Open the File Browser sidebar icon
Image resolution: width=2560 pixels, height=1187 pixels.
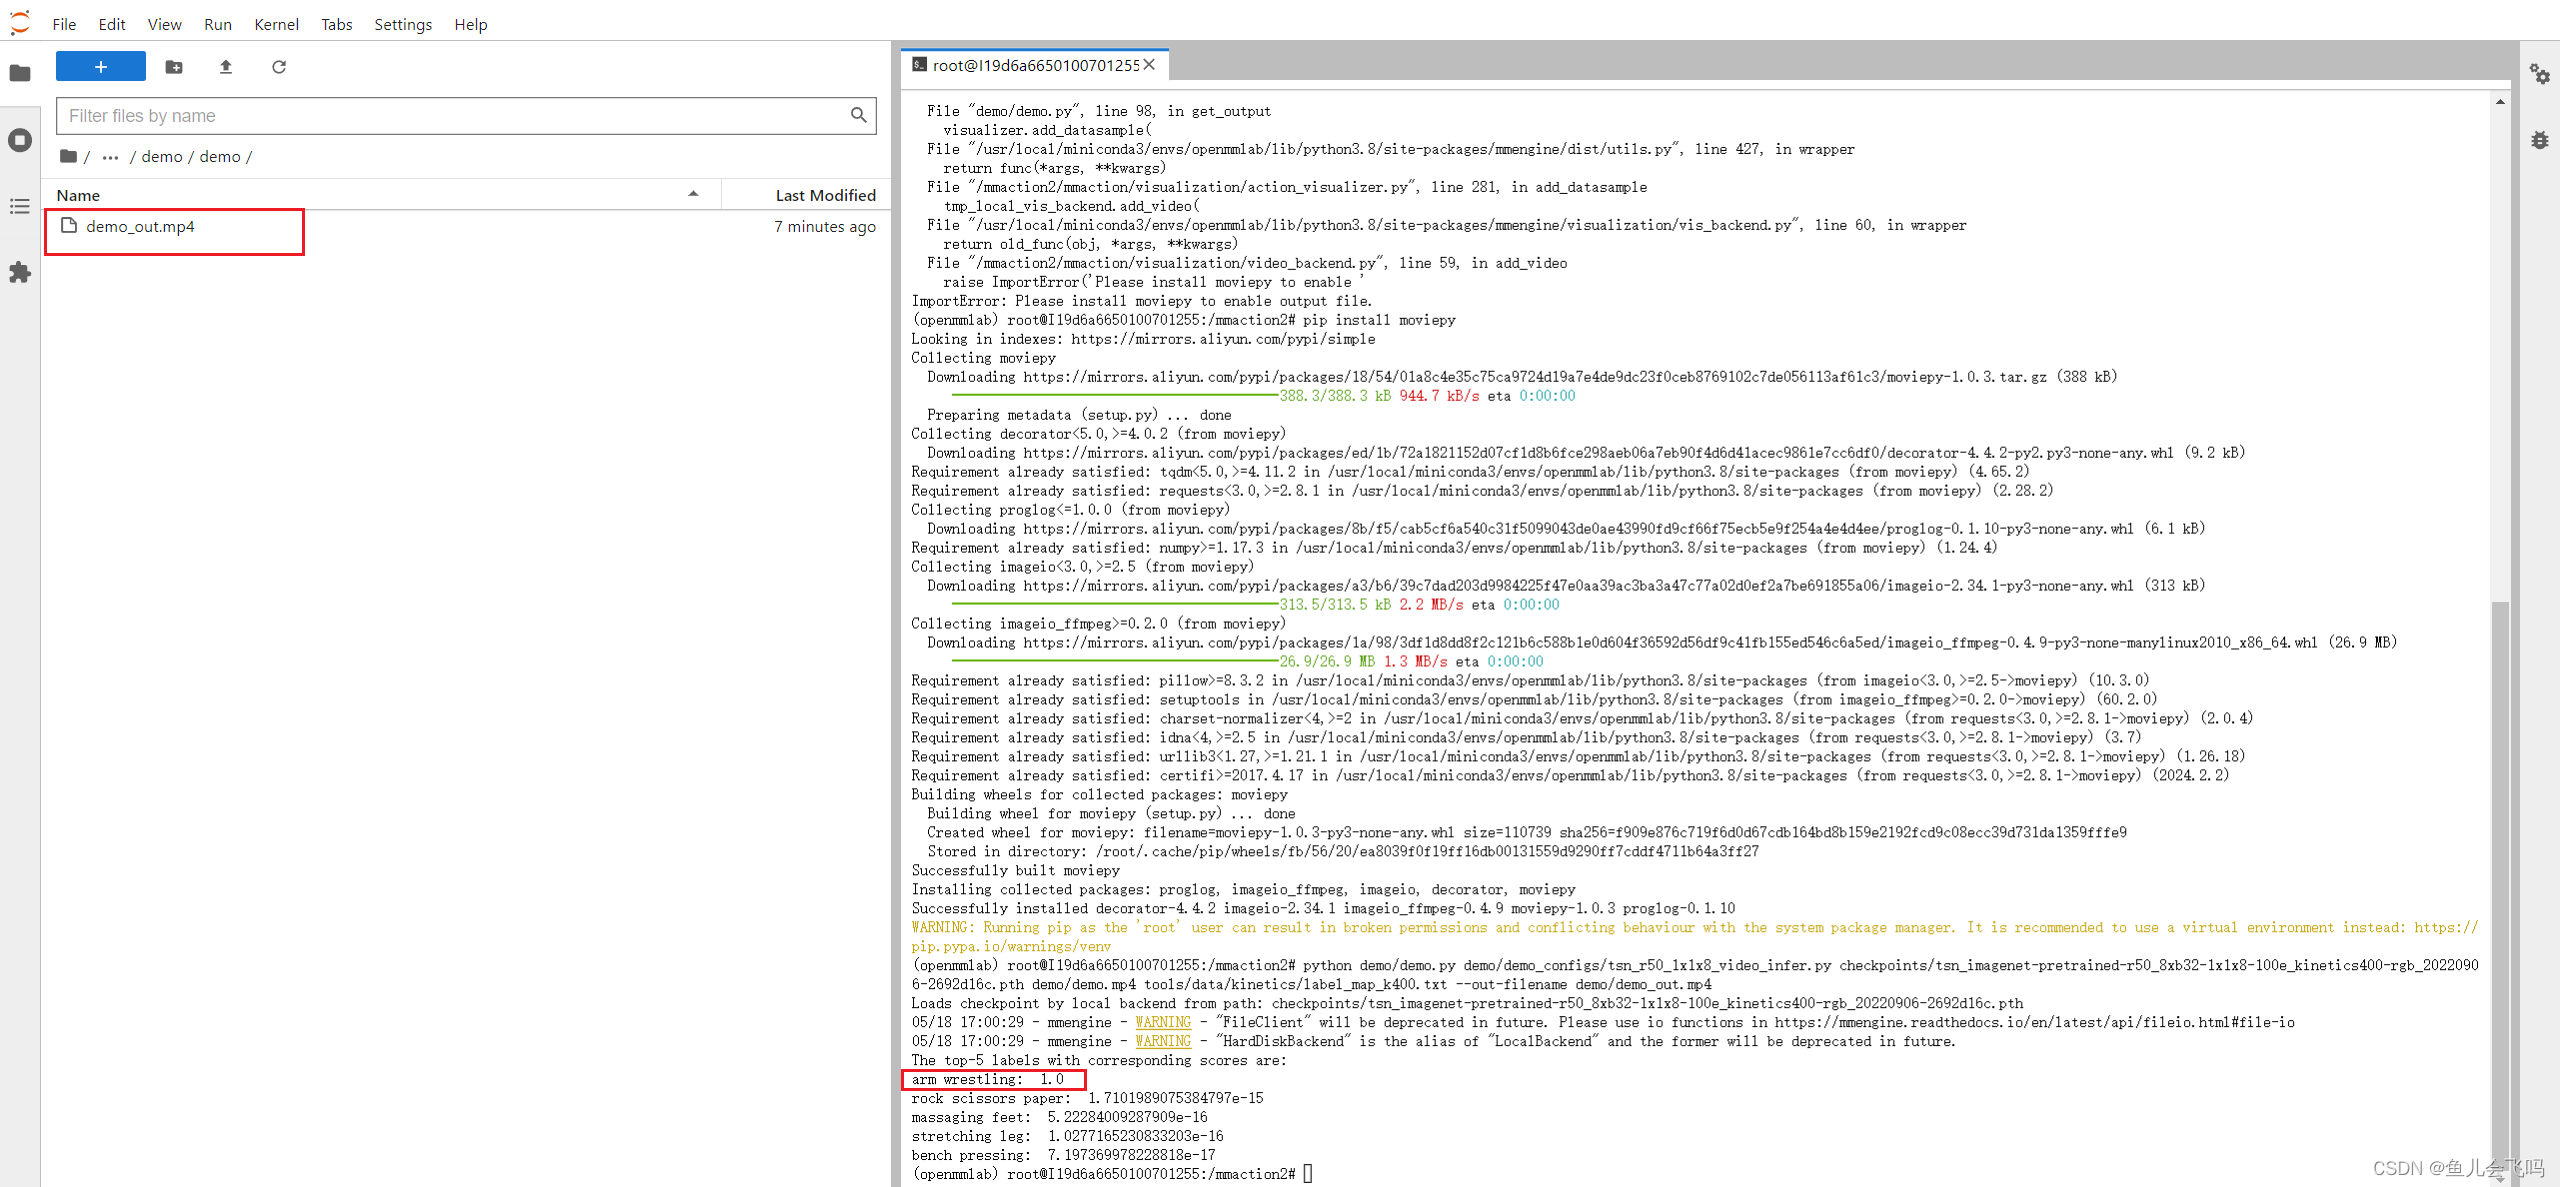point(20,73)
